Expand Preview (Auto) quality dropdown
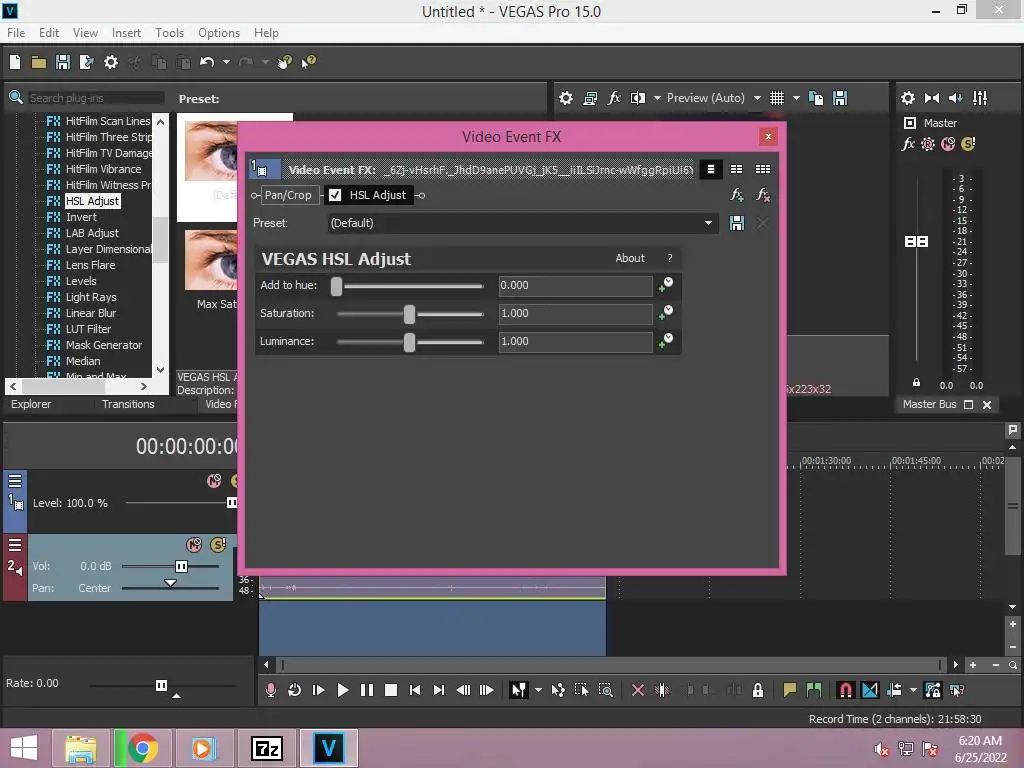Screen dimensions: 1024x768 coord(757,98)
